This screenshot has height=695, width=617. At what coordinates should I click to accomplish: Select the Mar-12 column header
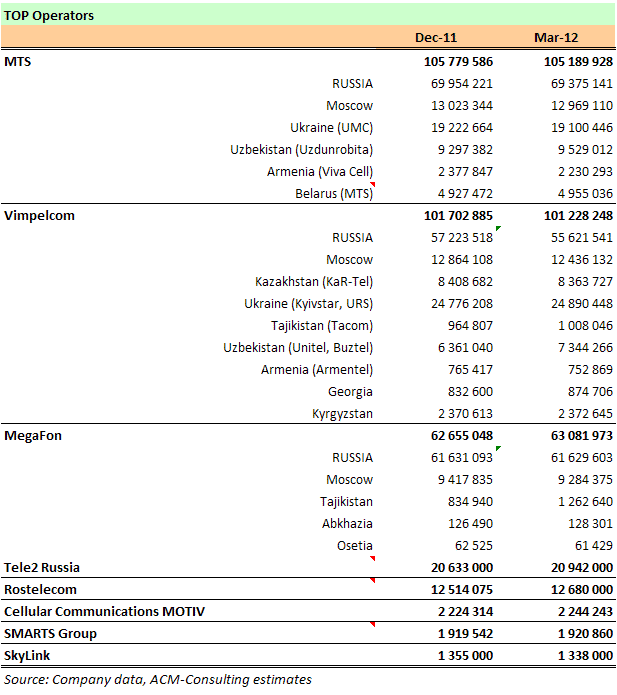(556, 37)
